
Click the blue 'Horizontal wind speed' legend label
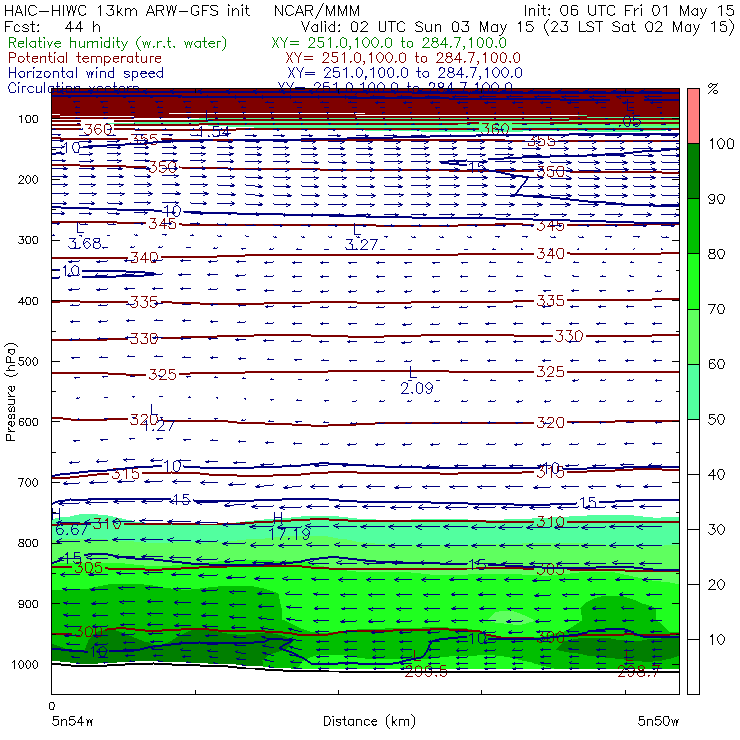click(86, 73)
